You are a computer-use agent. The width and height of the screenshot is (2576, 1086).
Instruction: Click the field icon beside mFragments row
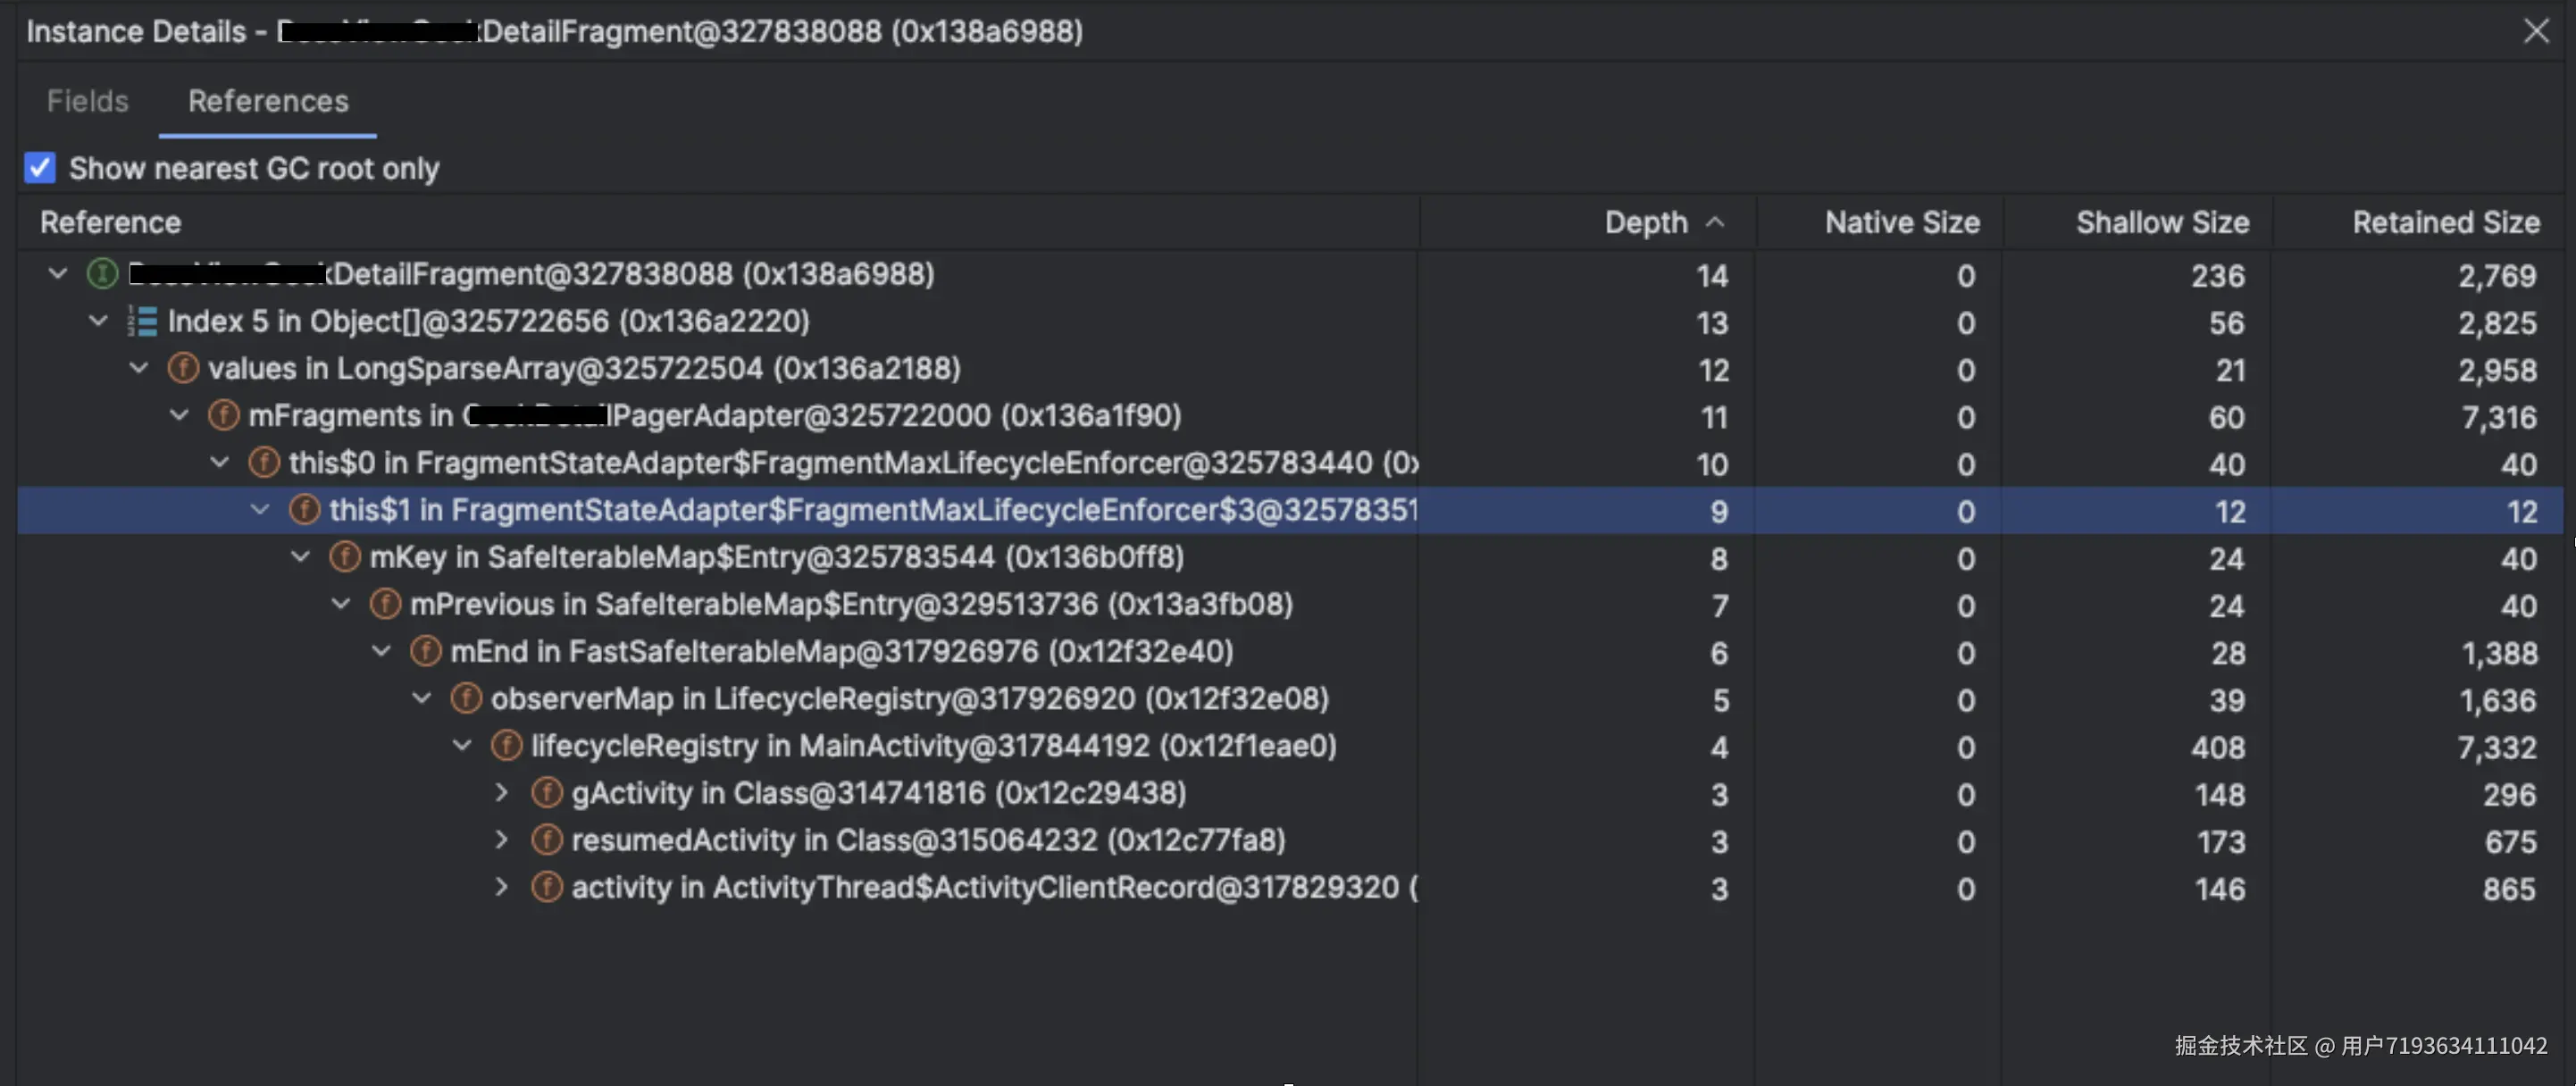[x=223, y=415]
